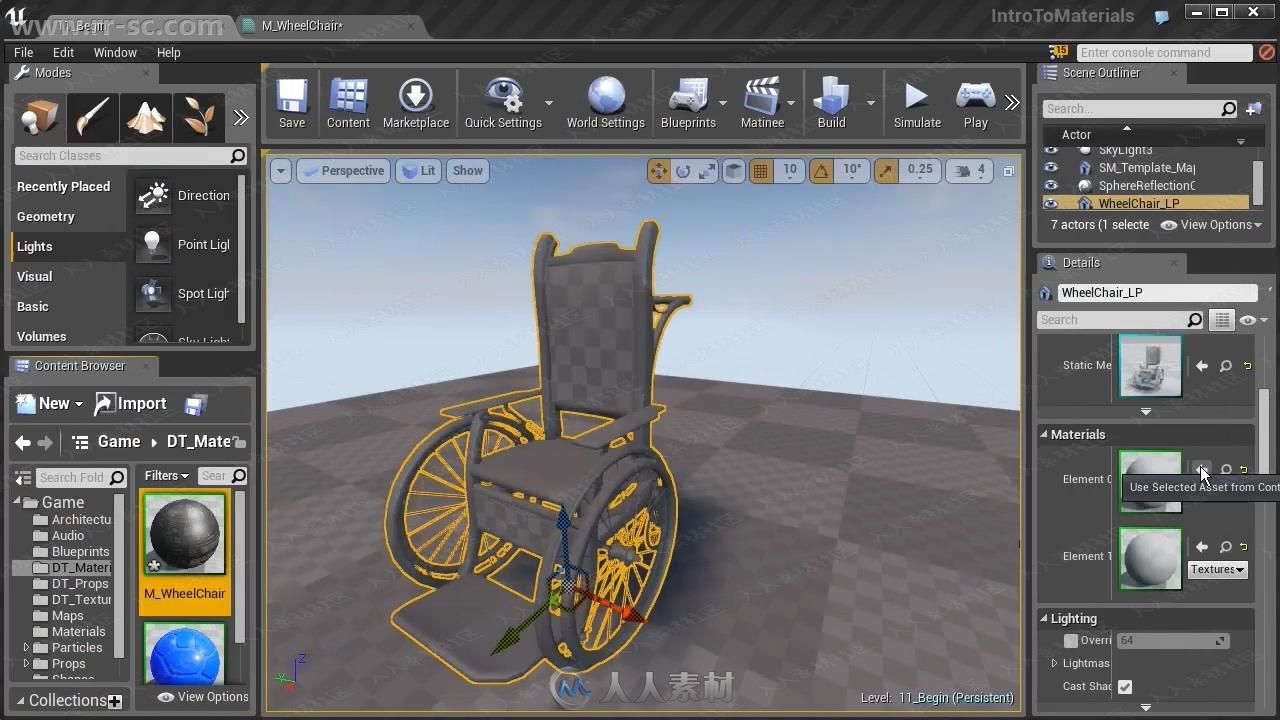Image resolution: width=1280 pixels, height=720 pixels.
Task: Toggle visibility of SphereReflectionCapture actor
Action: (1051, 185)
